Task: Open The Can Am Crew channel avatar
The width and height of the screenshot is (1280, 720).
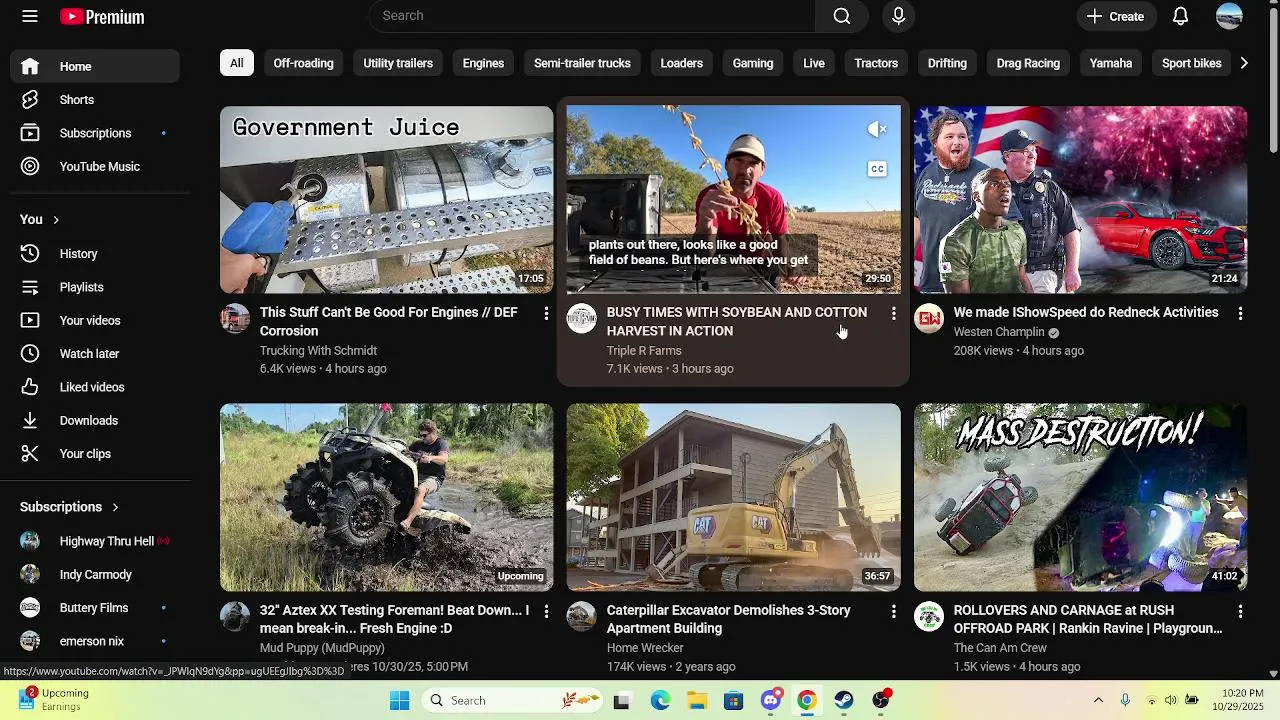Action: 929,616
